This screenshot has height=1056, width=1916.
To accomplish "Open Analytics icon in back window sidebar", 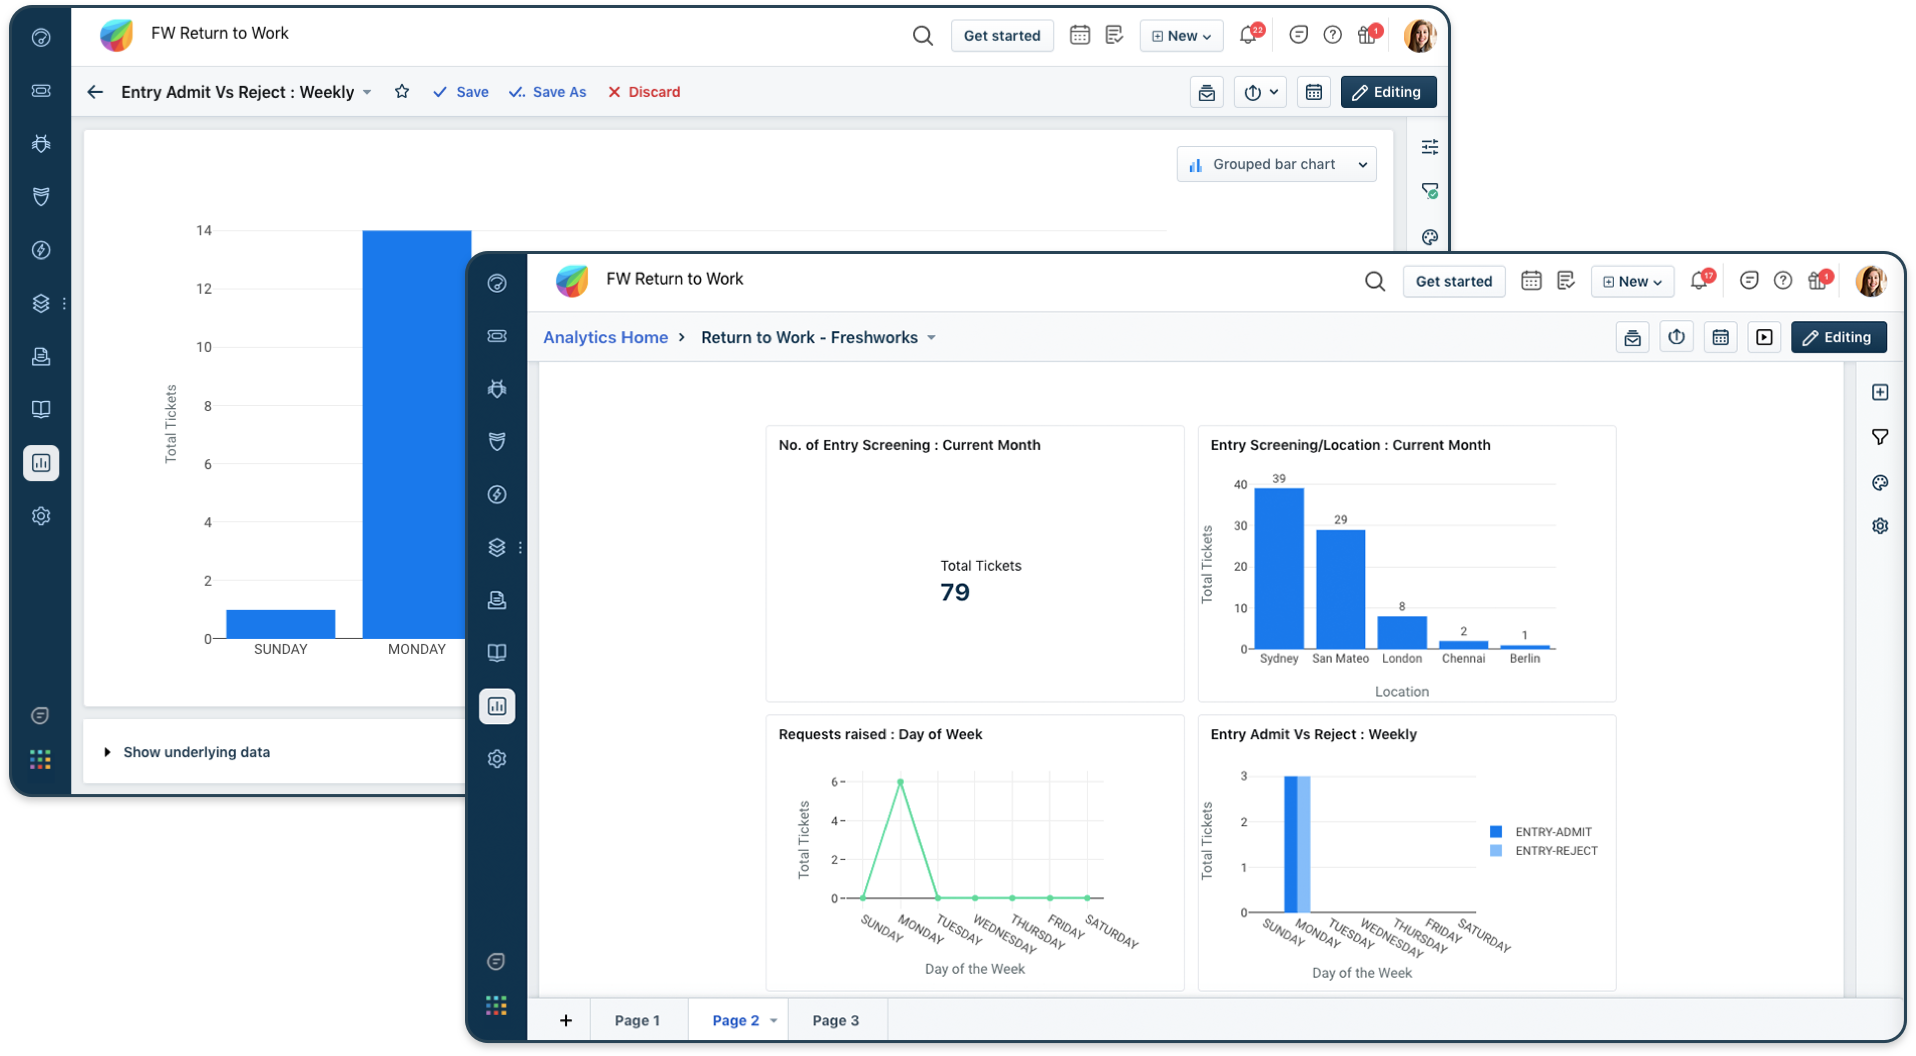I will pyautogui.click(x=41, y=463).
